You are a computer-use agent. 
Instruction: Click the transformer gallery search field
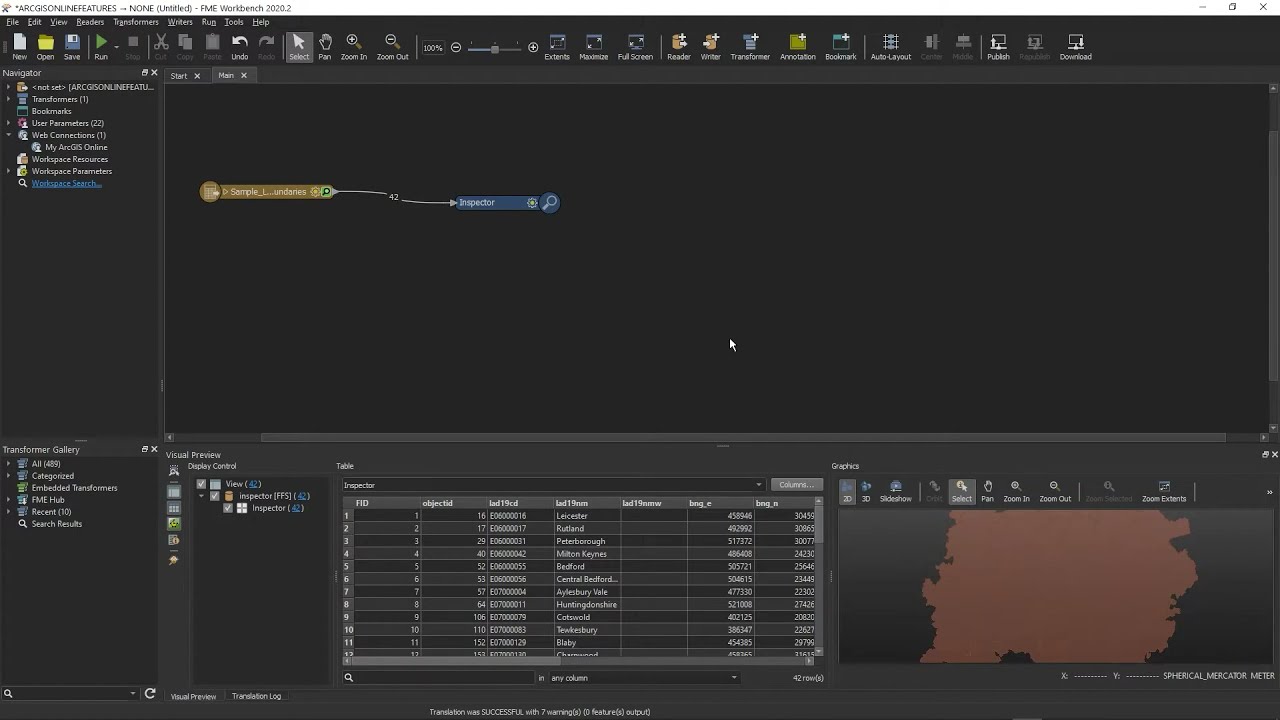[72, 693]
